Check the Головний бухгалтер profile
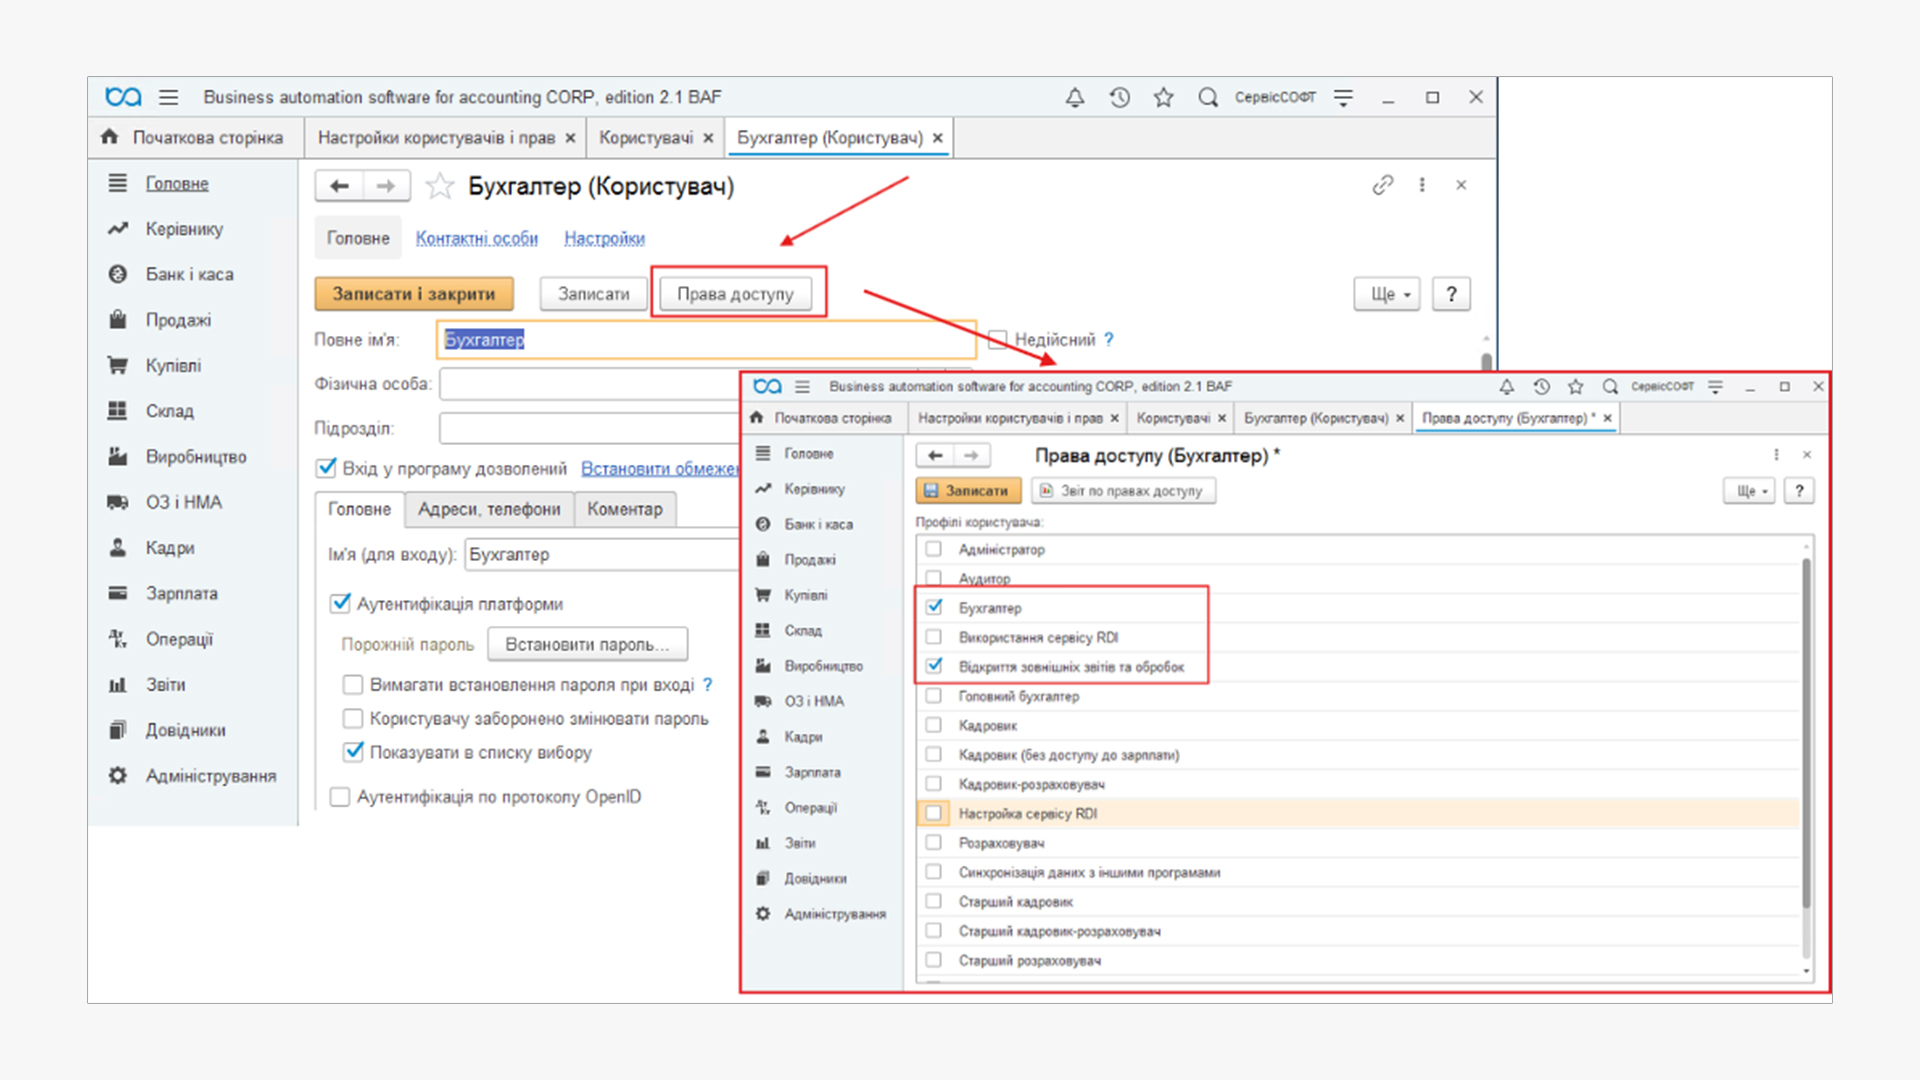This screenshot has height=1080, width=1920. click(934, 696)
